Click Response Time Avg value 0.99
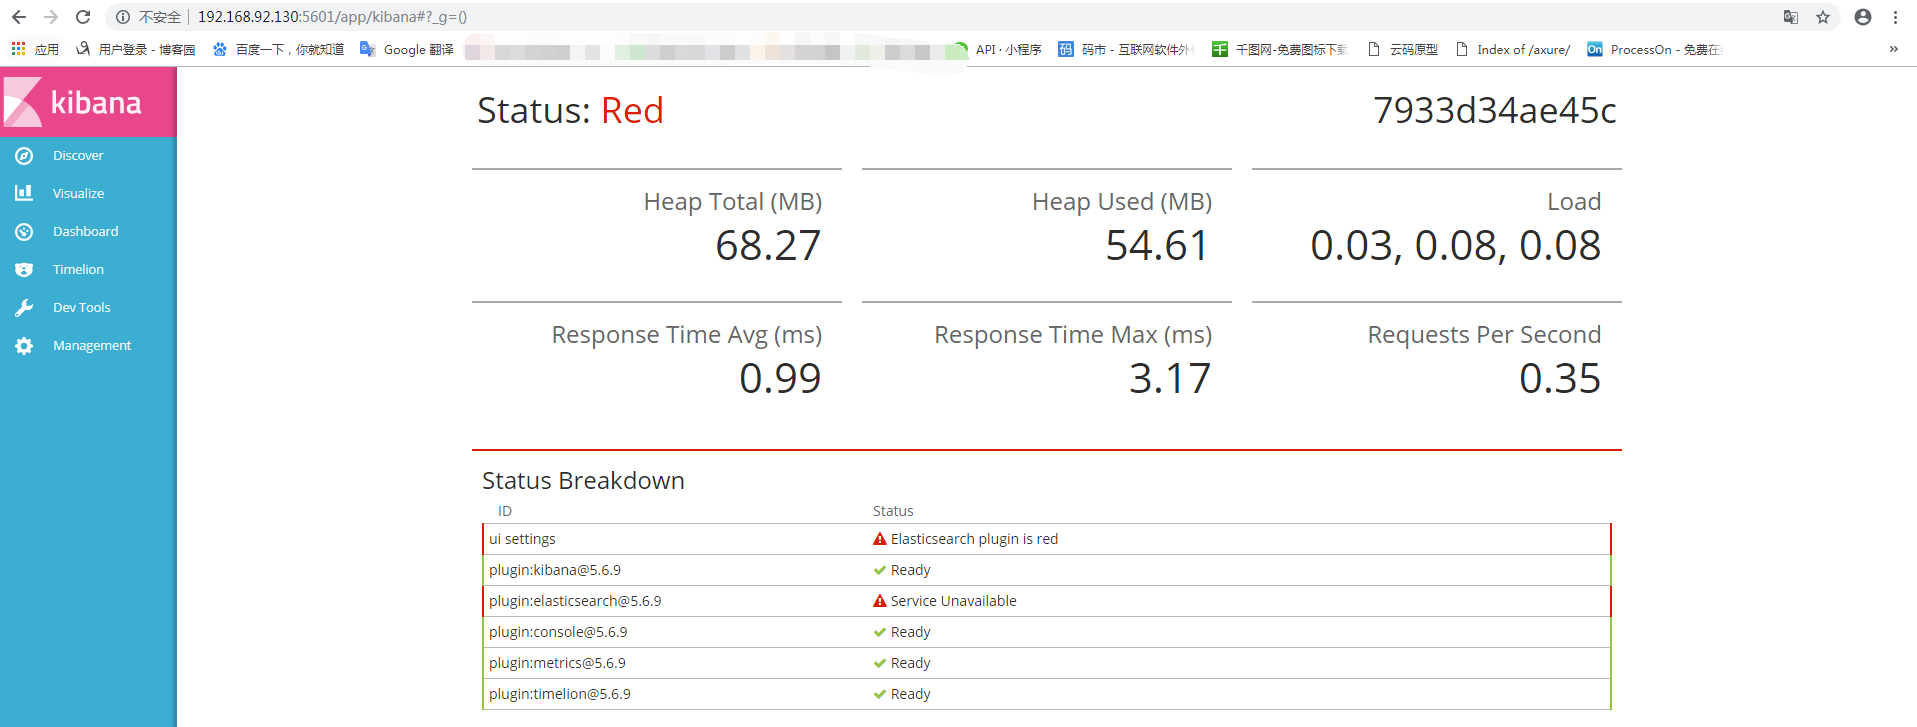This screenshot has width=1917, height=727. click(x=780, y=379)
